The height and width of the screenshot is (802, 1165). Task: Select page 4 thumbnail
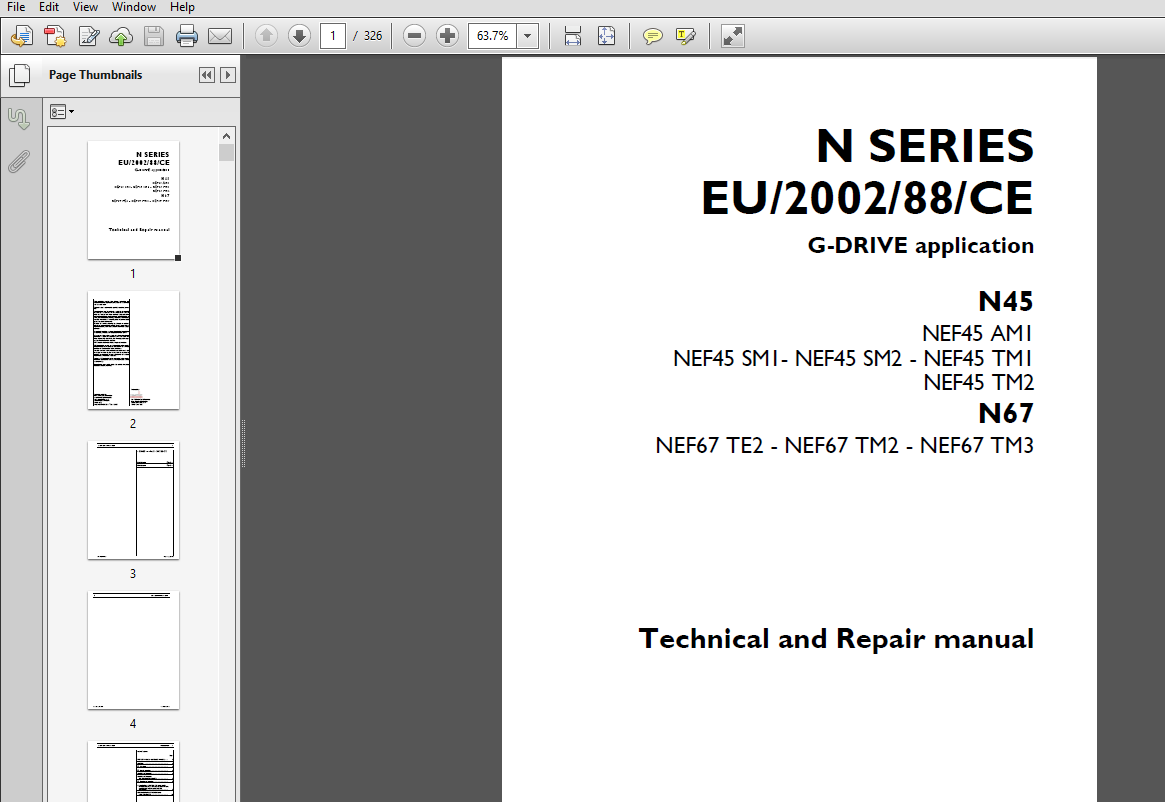click(134, 650)
